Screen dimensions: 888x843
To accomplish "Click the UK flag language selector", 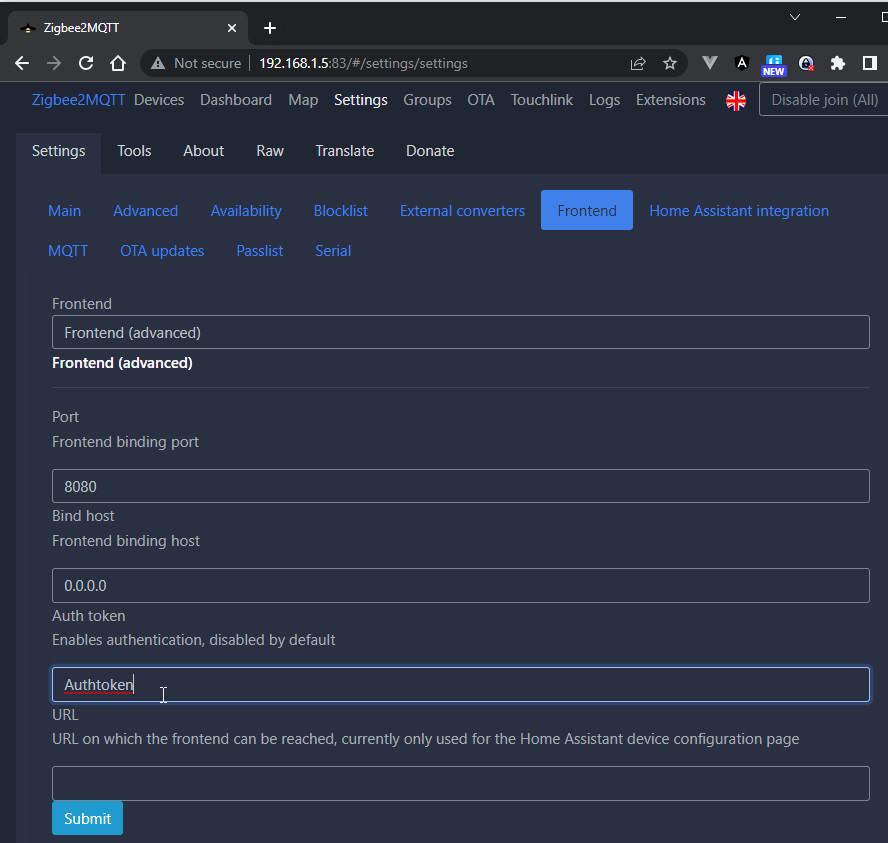I will click(736, 100).
